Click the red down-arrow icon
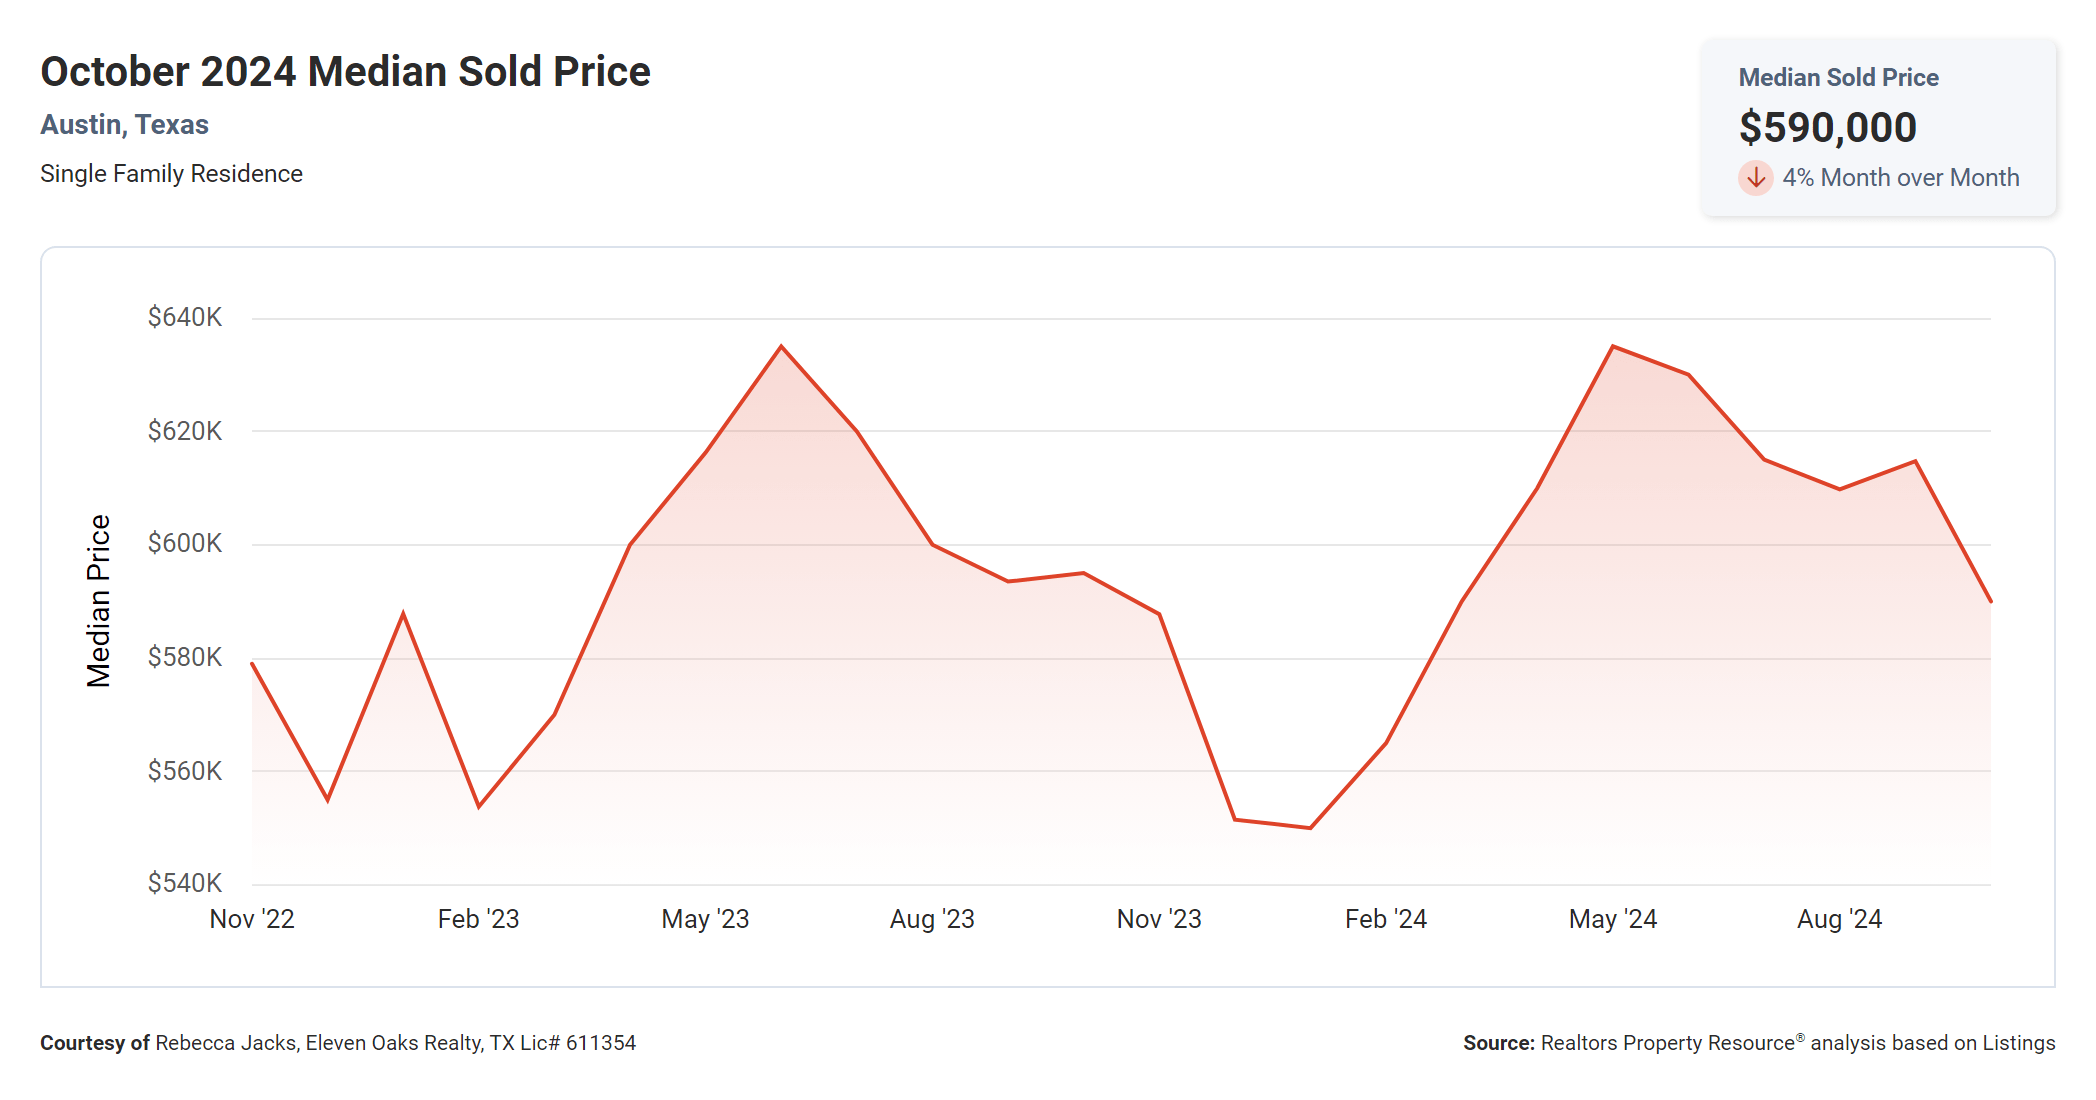Image resolution: width=2096 pixels, height=1100 pixels. (x=1755, y=178)
